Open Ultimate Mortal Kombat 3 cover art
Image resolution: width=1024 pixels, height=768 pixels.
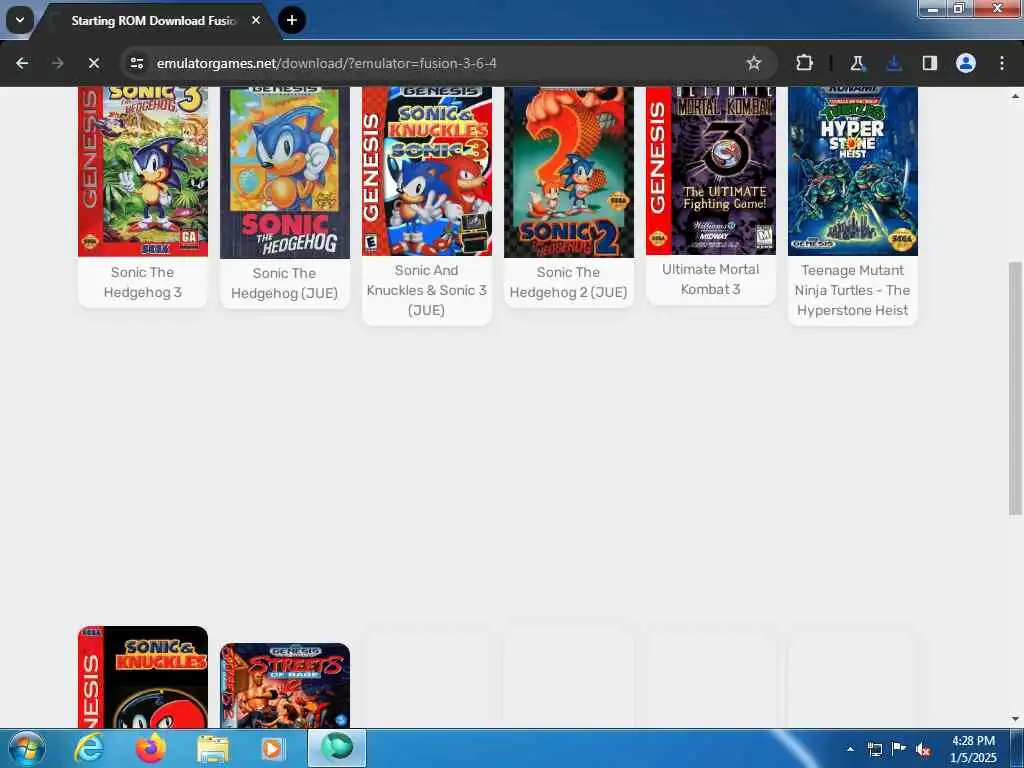tap(711, 170)
